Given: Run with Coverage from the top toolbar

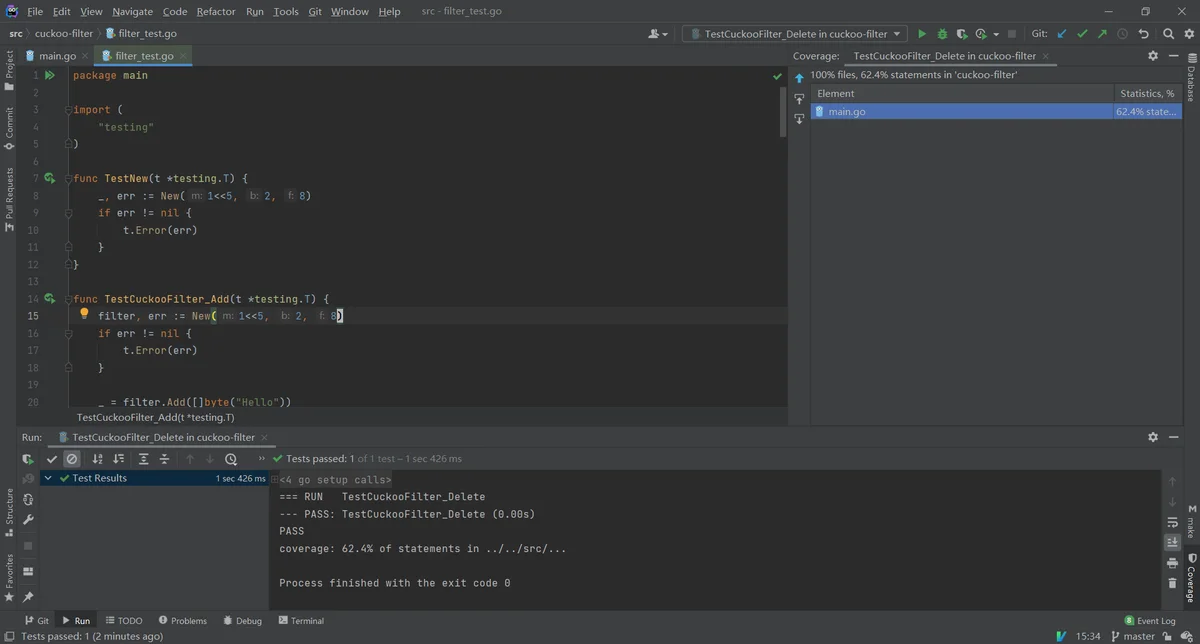Looking at the screenshot, I should point(962,34).
